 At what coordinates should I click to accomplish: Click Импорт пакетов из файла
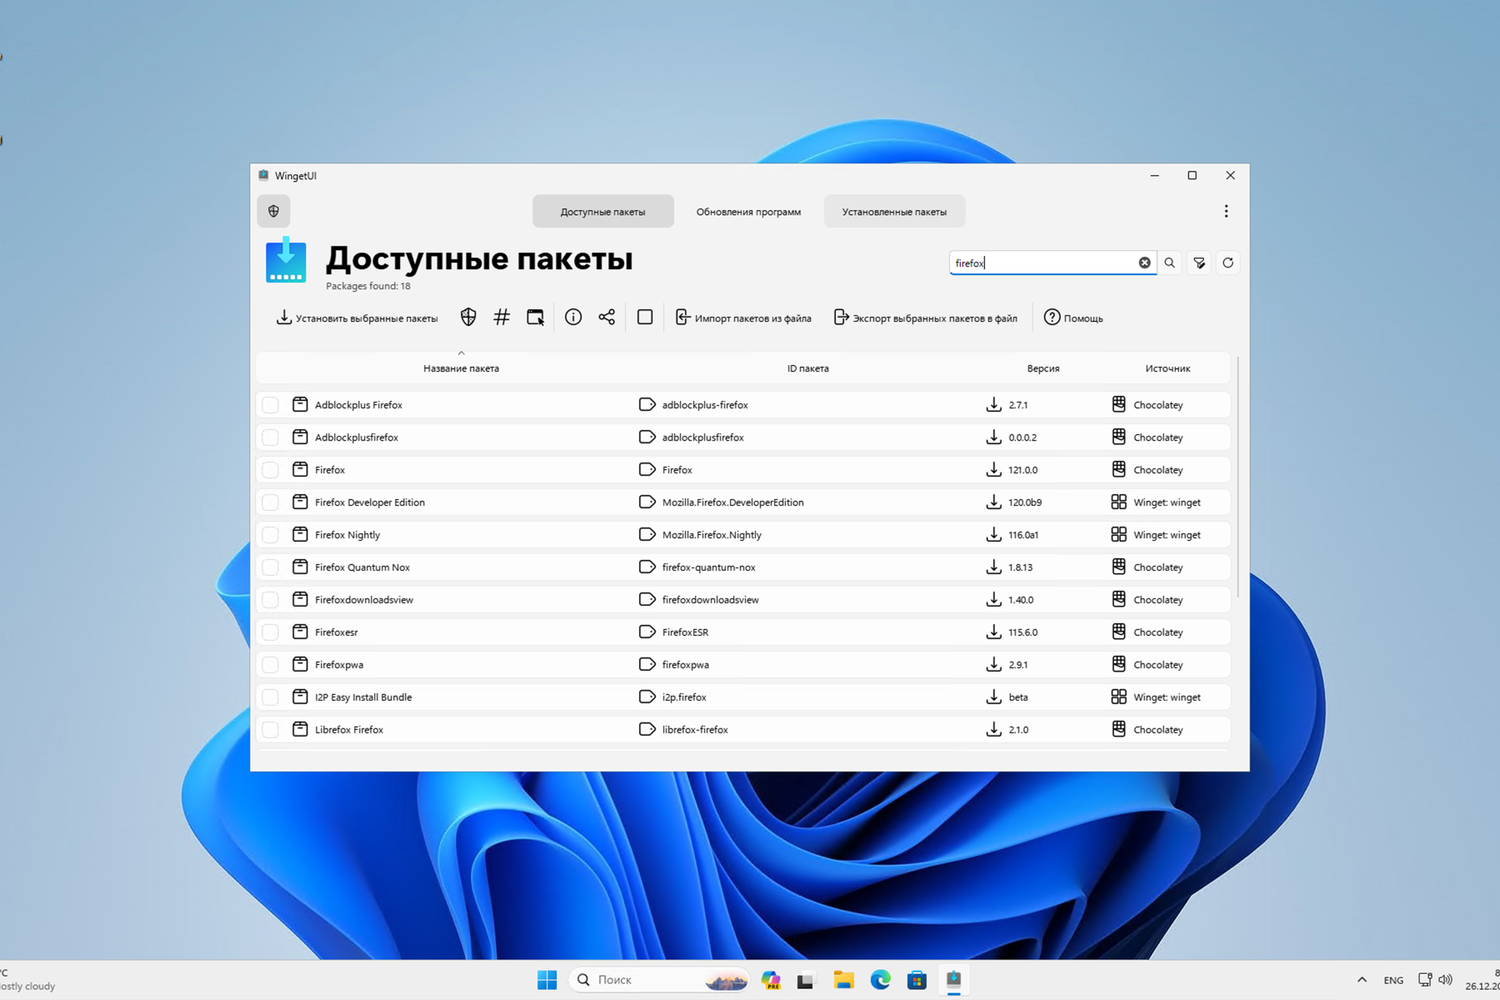743,318
